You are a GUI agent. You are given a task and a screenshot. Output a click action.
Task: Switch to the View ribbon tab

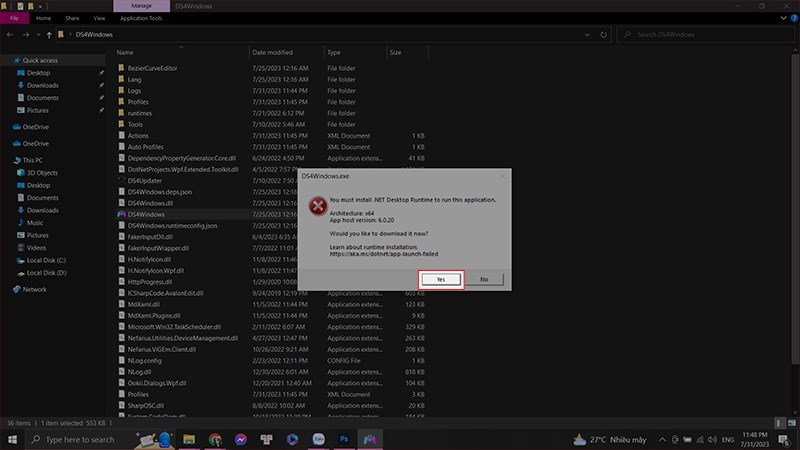pyautogui.click(x=99, y=18)
